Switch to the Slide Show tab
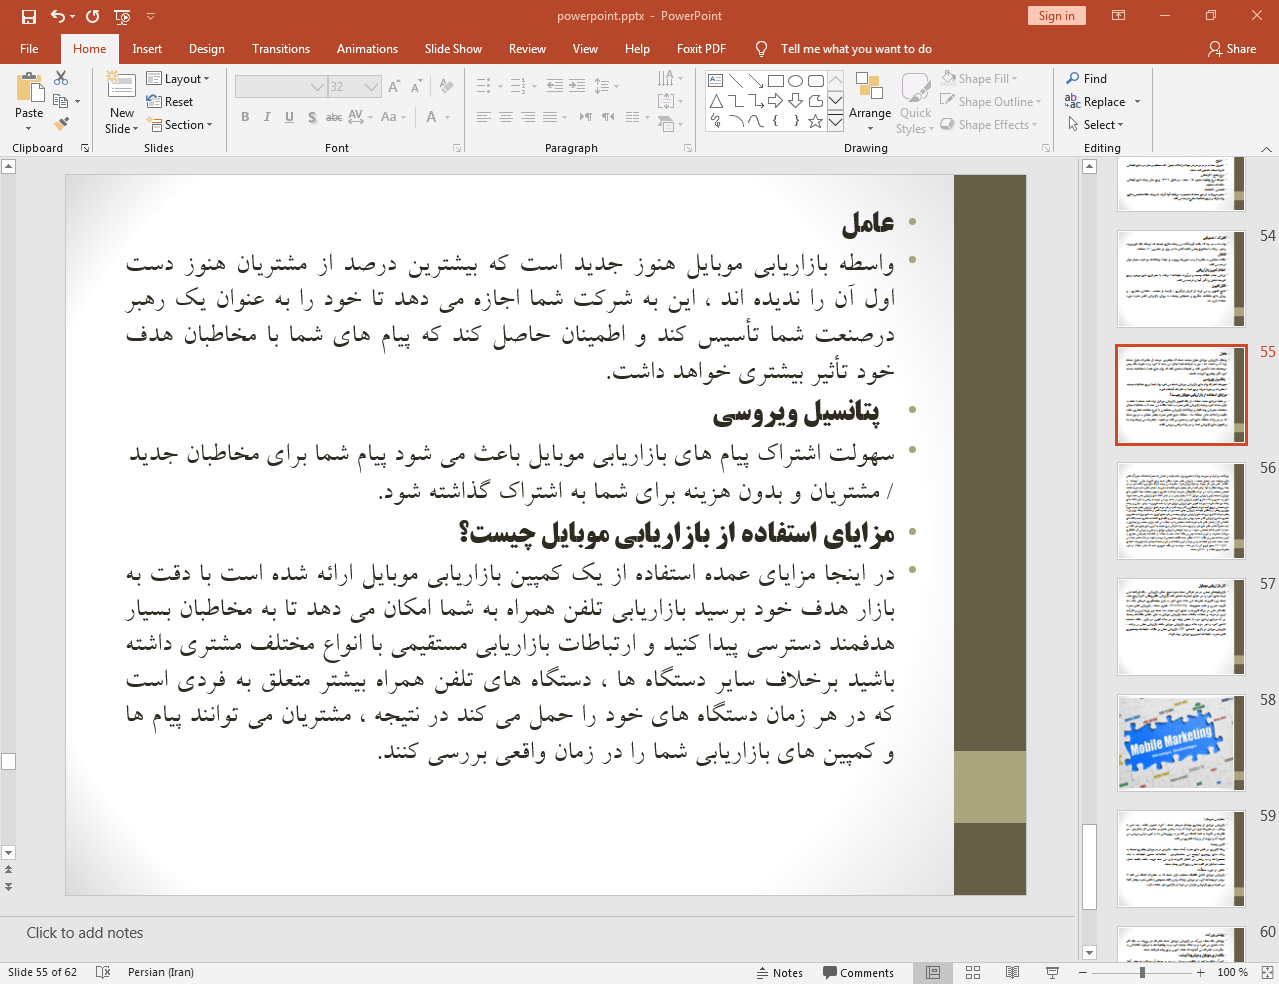This screenshot has height=984, width=1279. (x=453, y=49)
